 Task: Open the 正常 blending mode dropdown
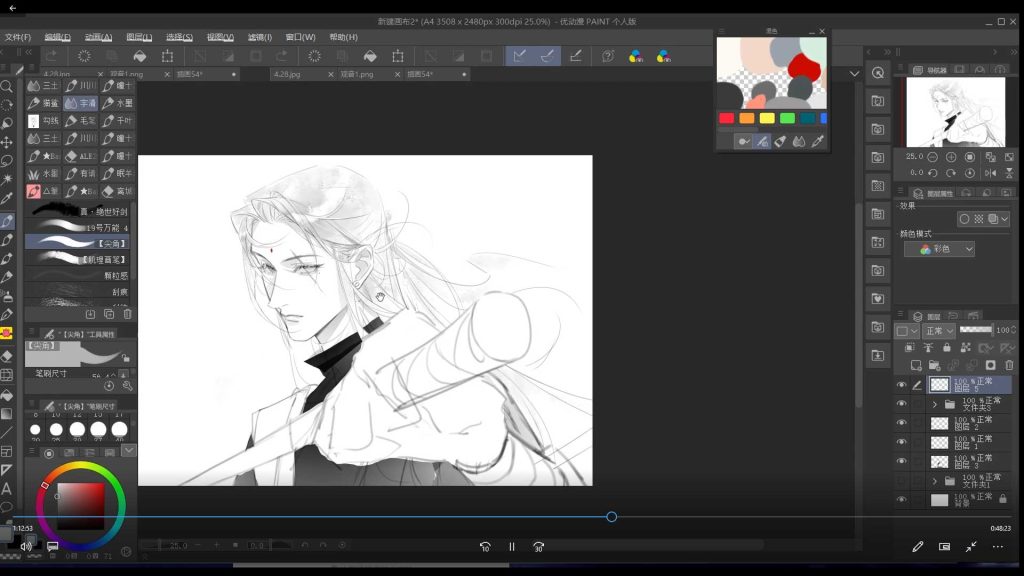(938, 331)
